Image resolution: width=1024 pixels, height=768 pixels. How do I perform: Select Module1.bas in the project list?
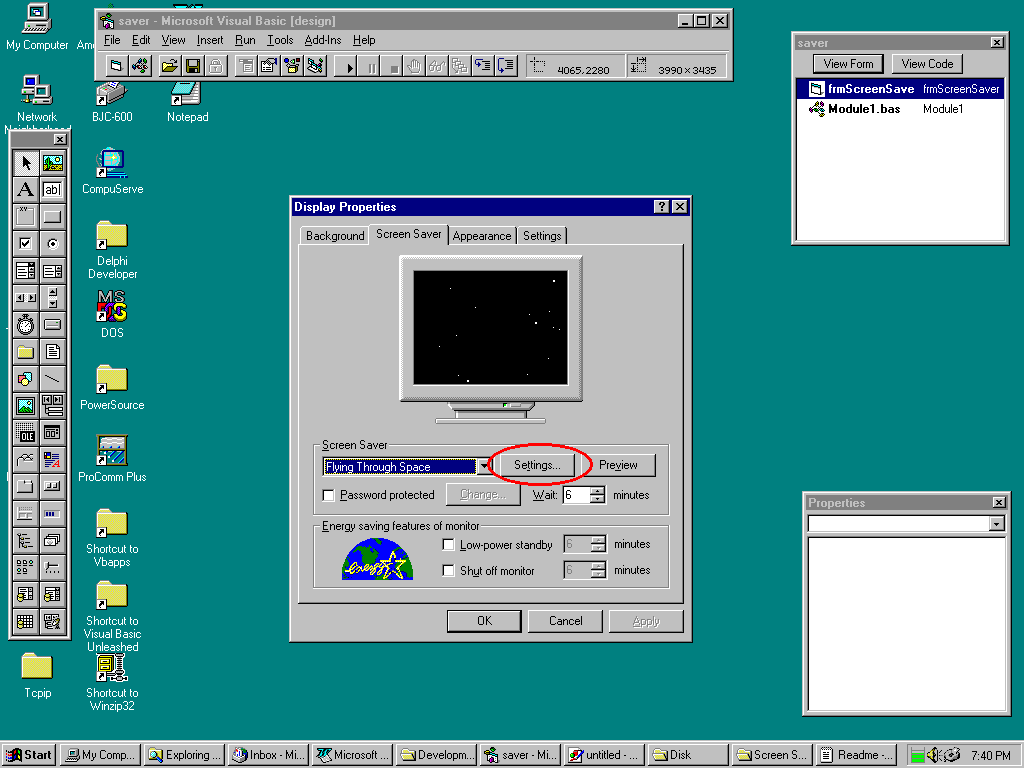coord(863,109)
